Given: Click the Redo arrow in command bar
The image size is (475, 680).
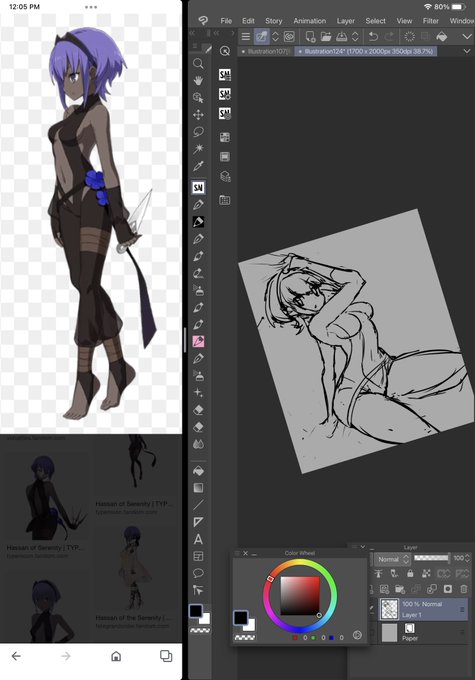Looking at the screenshot, I should (x=389, y=36).
